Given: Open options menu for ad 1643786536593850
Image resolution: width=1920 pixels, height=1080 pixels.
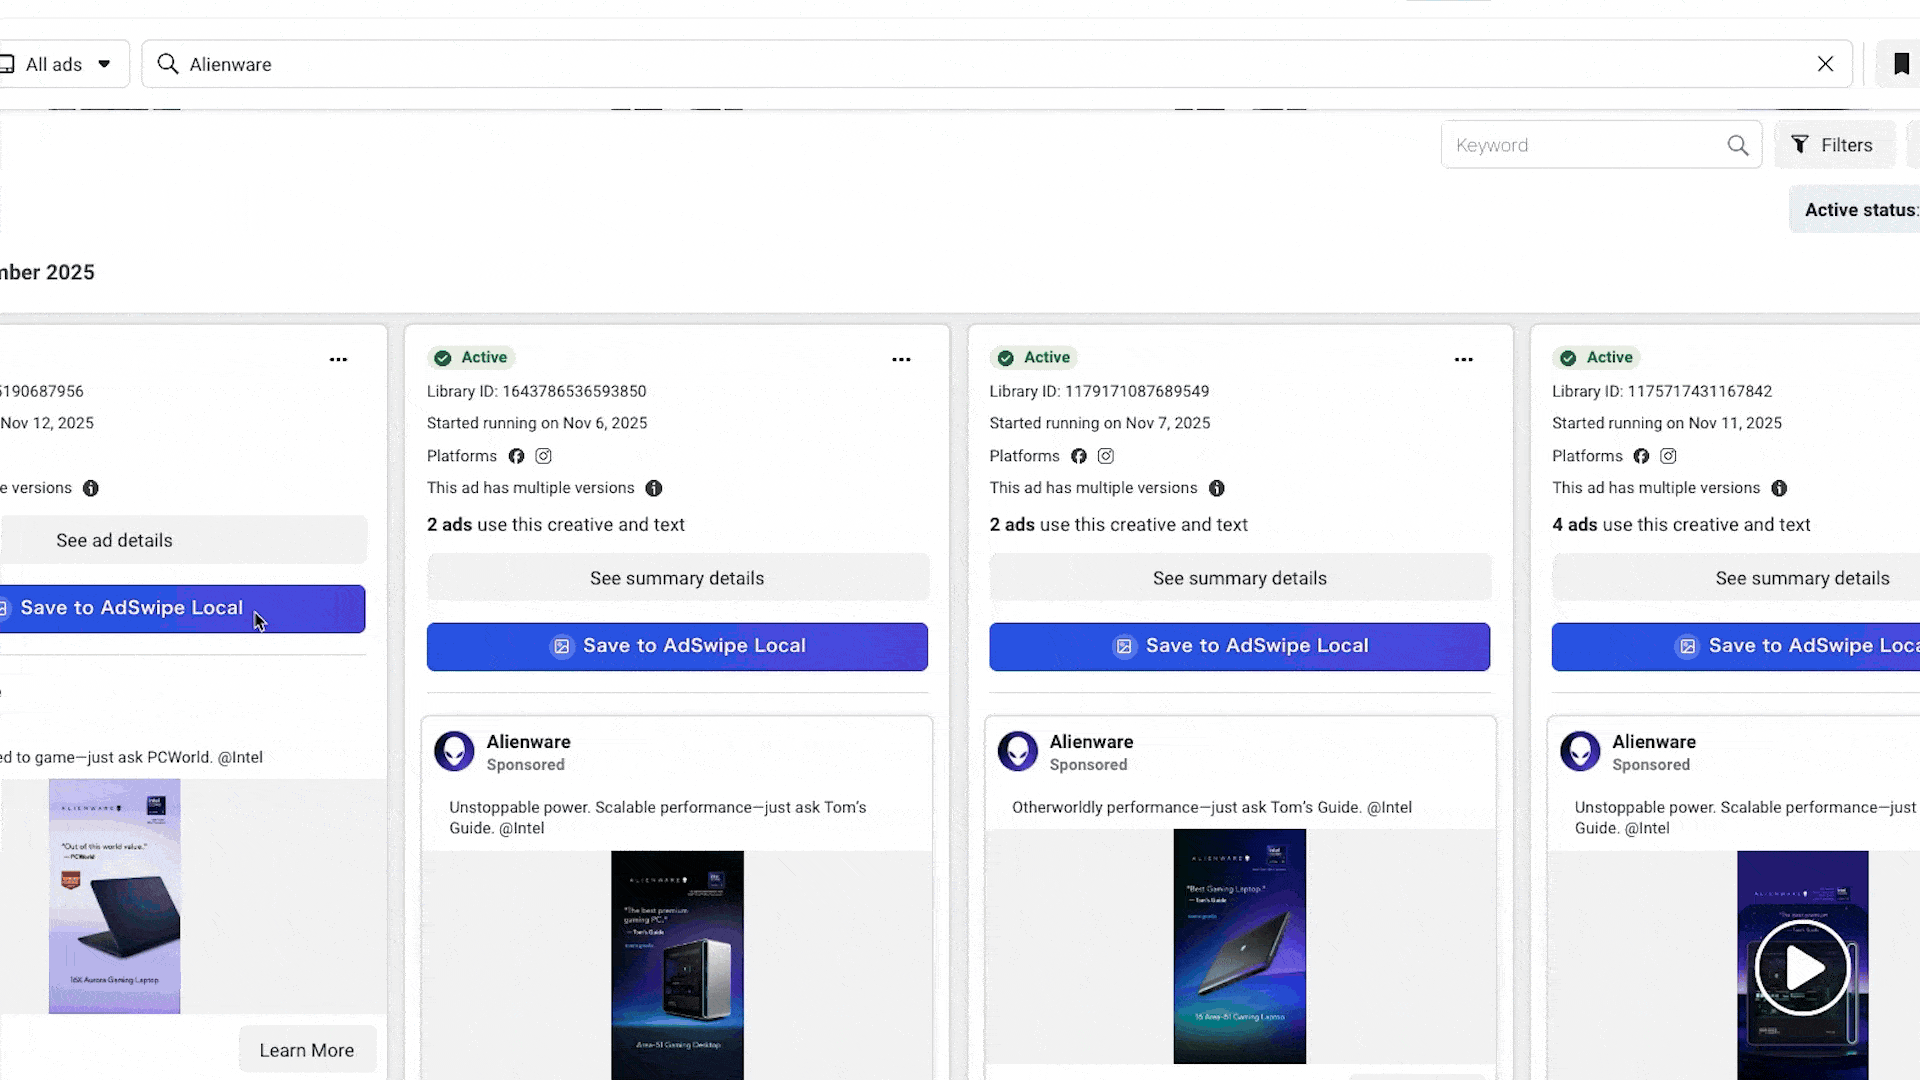Looking at the screenshot, I should [901, 359].
